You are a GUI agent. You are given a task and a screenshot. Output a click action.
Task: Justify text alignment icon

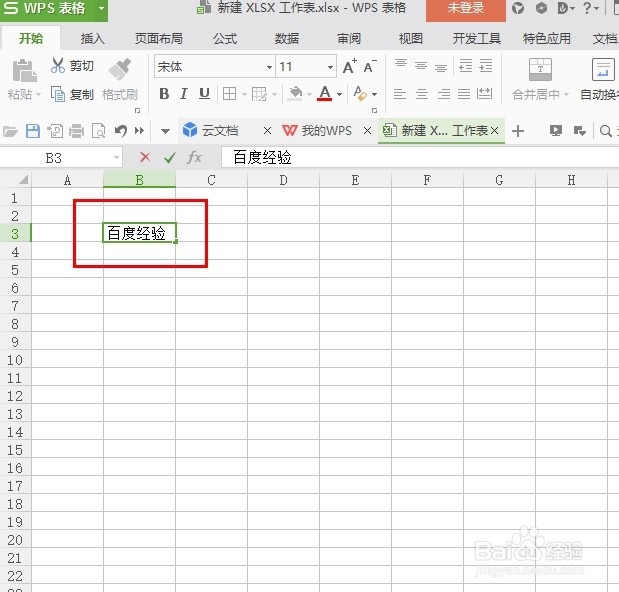[463, 94]
